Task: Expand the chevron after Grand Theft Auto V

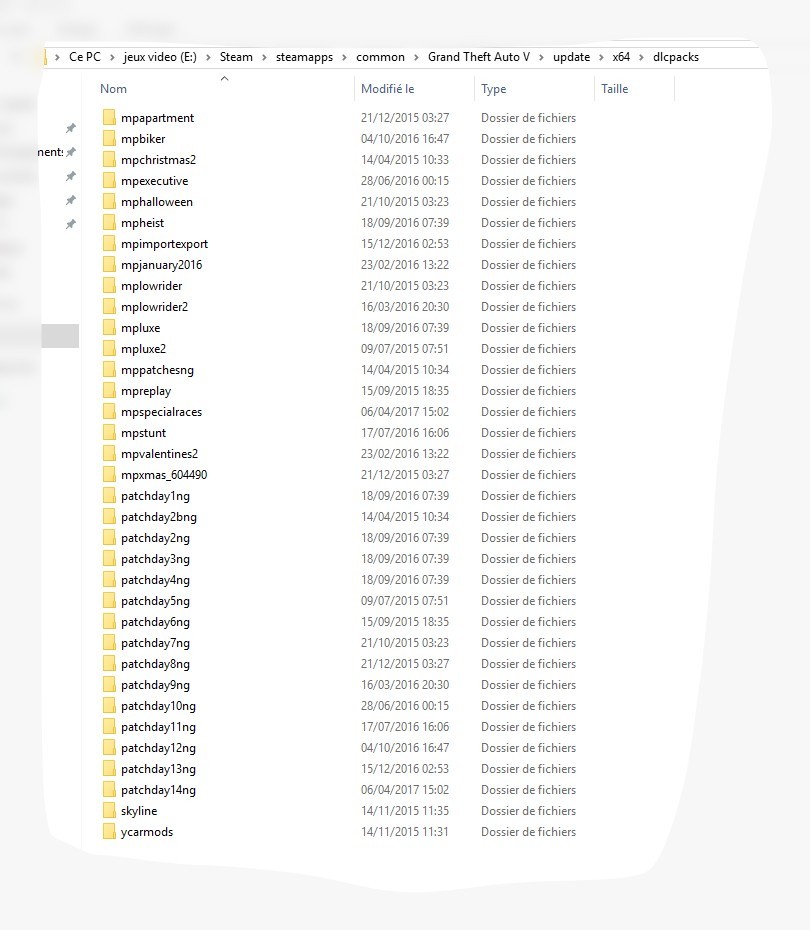Action: point(541,58)
